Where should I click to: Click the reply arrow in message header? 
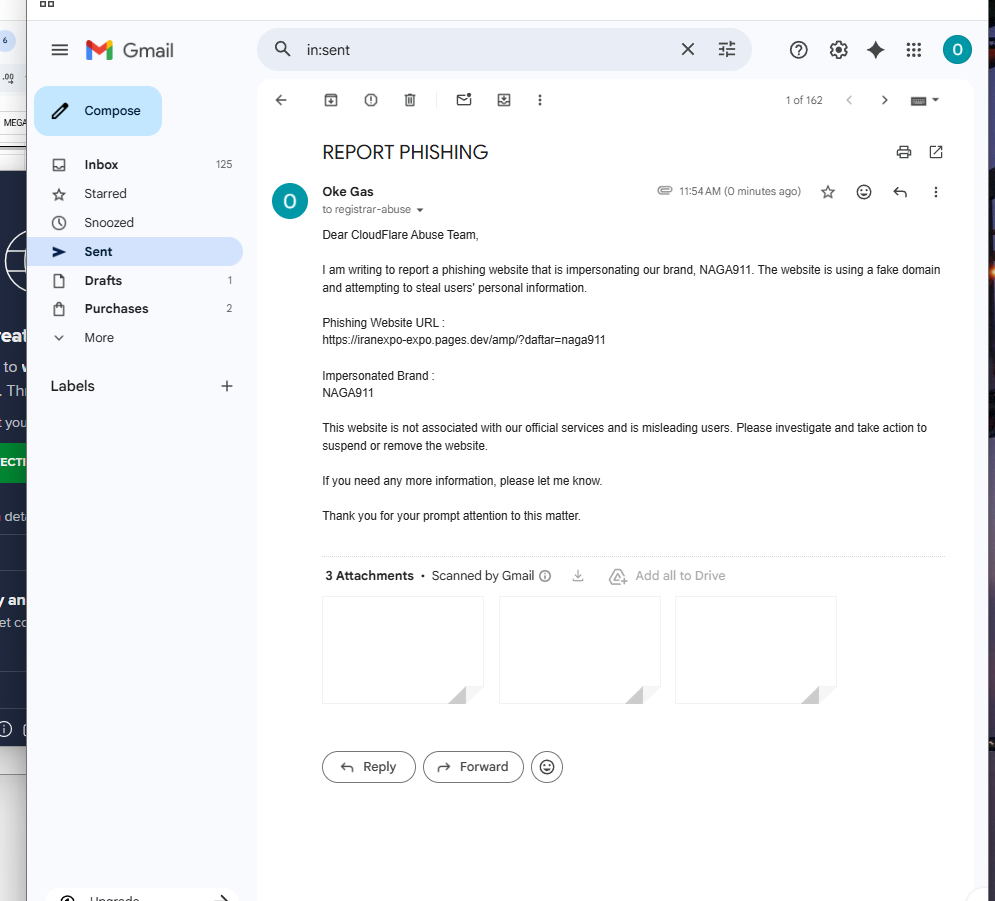(x=900, y=192)
